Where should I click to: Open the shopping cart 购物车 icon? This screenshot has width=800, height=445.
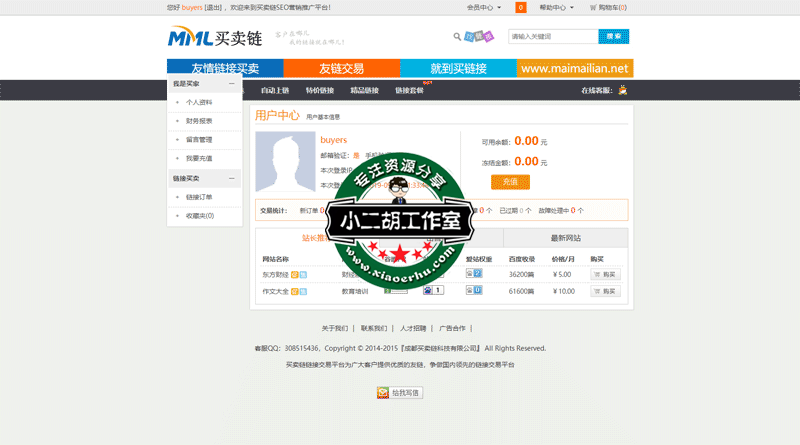click(593, 7)
